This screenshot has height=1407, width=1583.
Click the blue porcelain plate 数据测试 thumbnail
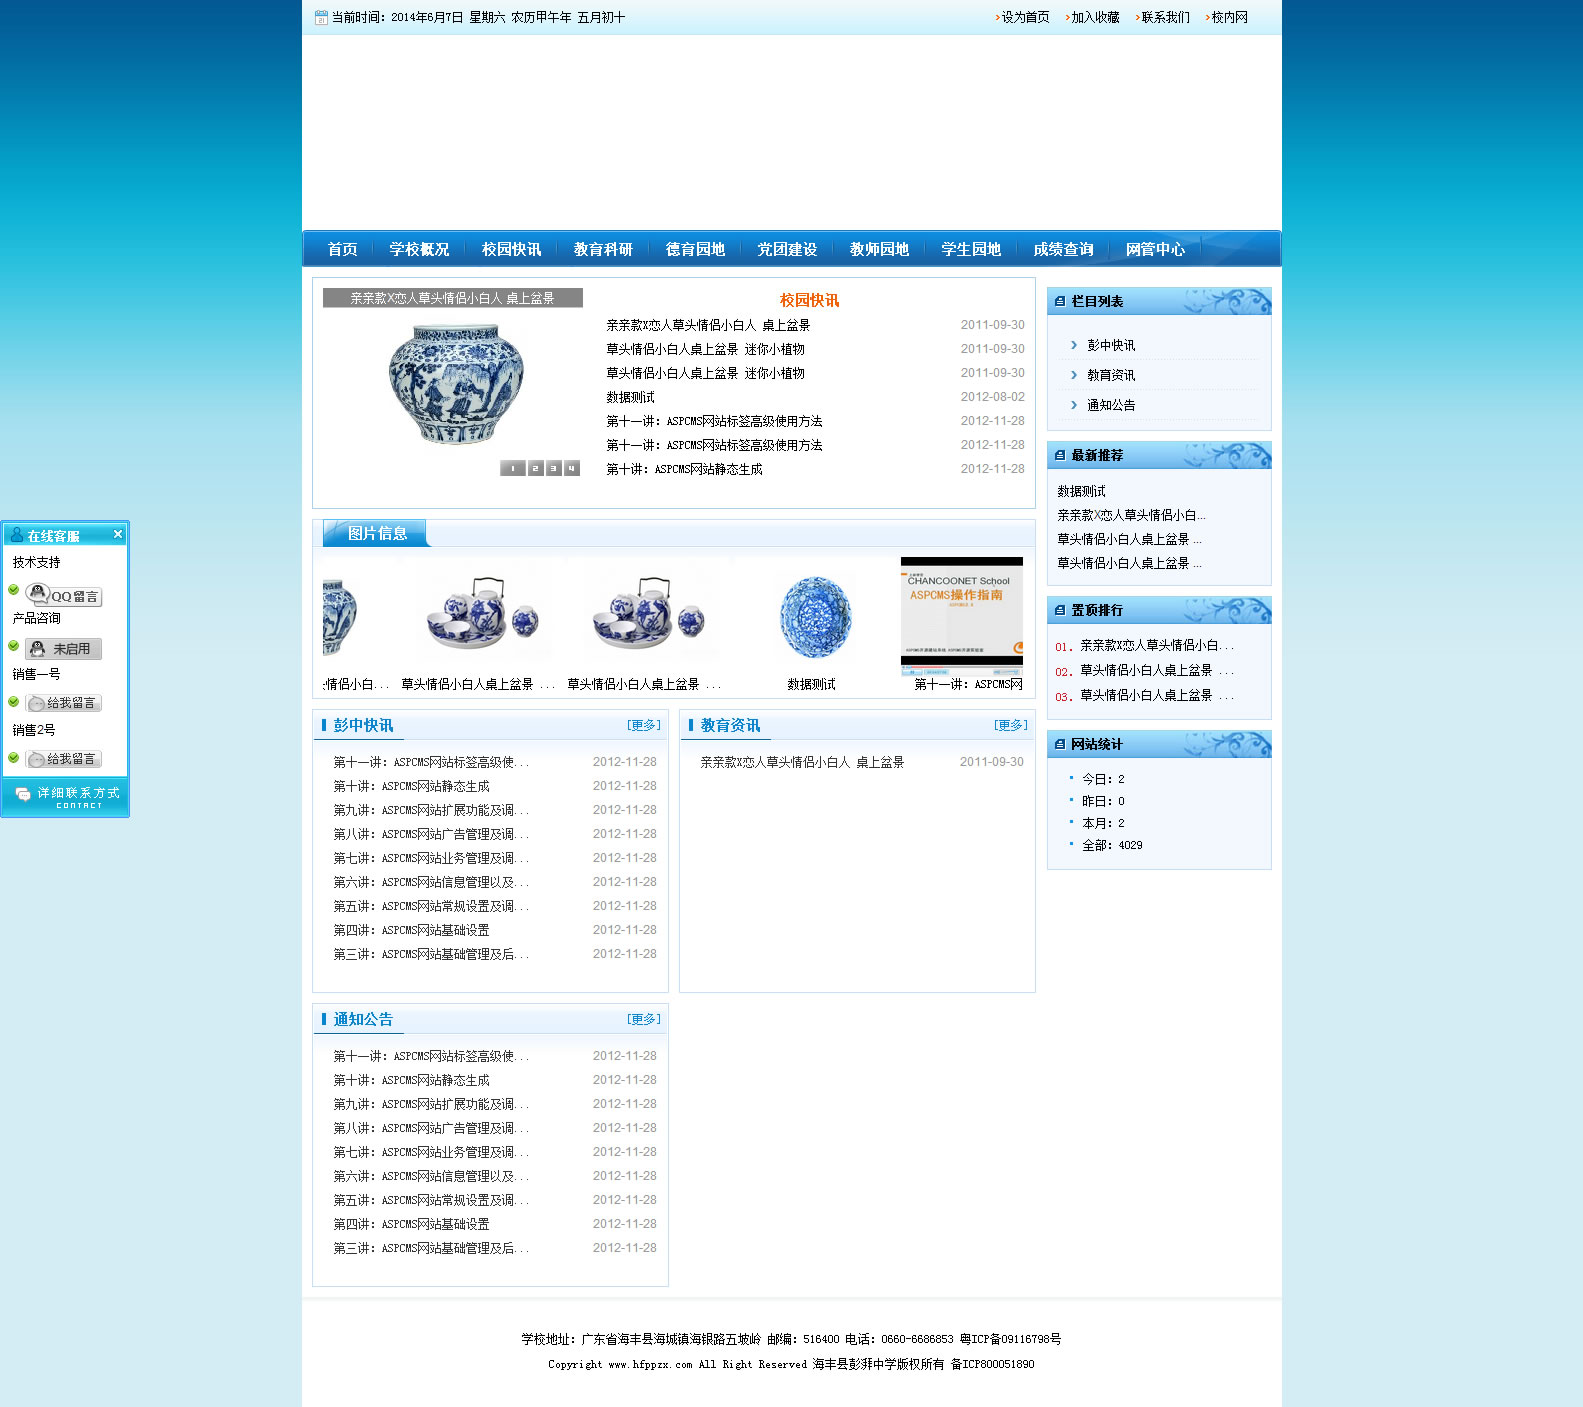coord(814,616)
